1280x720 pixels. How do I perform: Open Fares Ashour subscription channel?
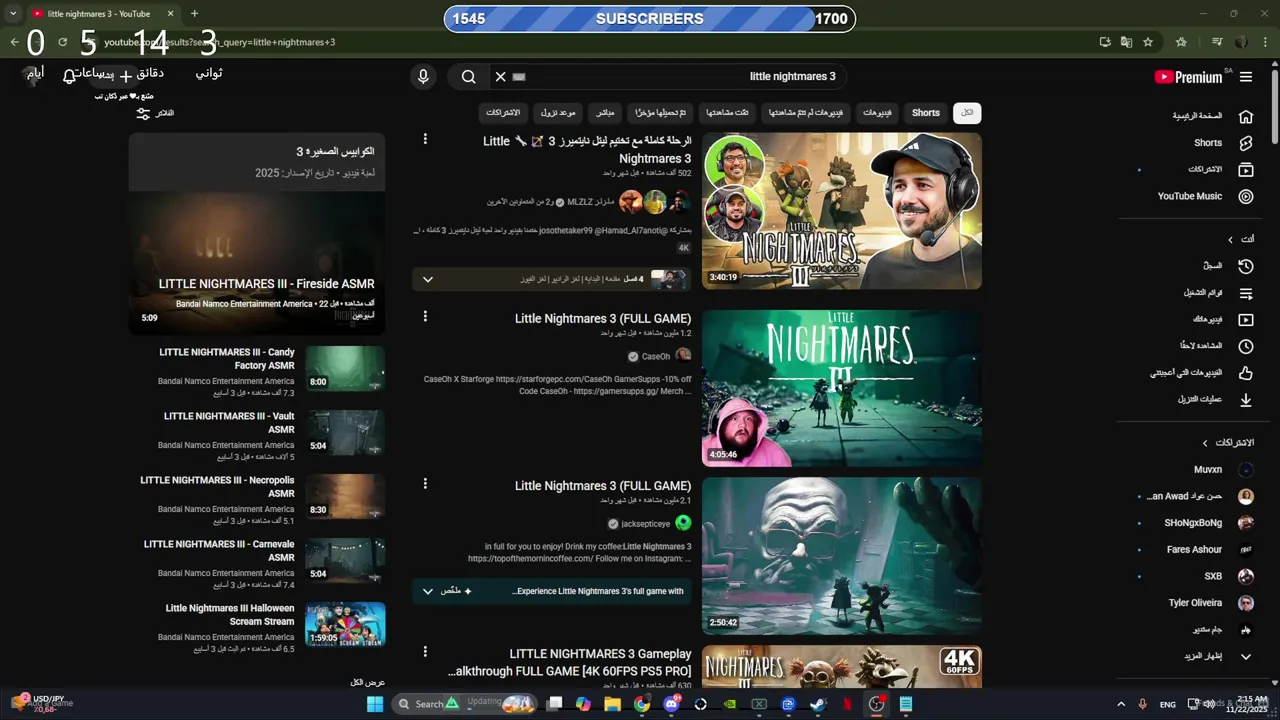pyautogui.click(x=1194, y=550)
